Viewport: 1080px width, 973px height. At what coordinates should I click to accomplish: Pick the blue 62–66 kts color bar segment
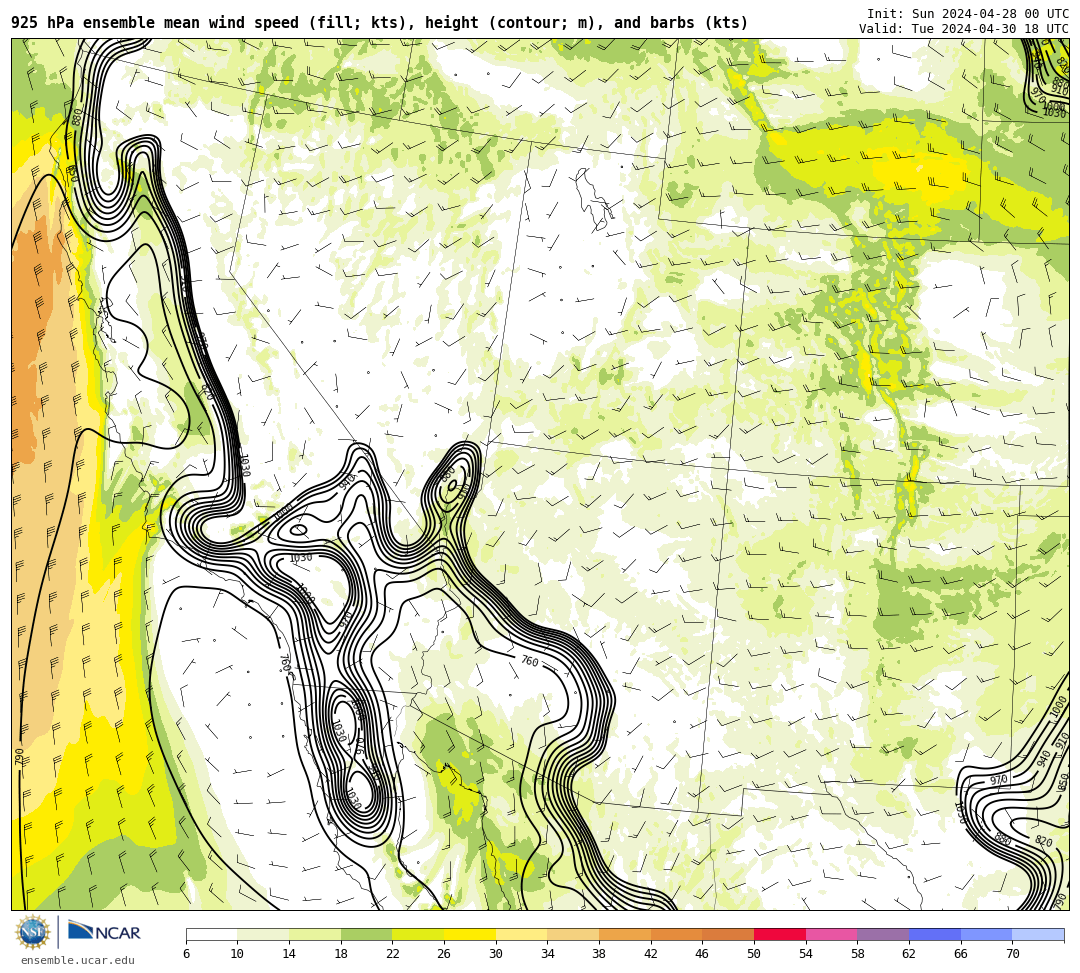click(935, 934)
